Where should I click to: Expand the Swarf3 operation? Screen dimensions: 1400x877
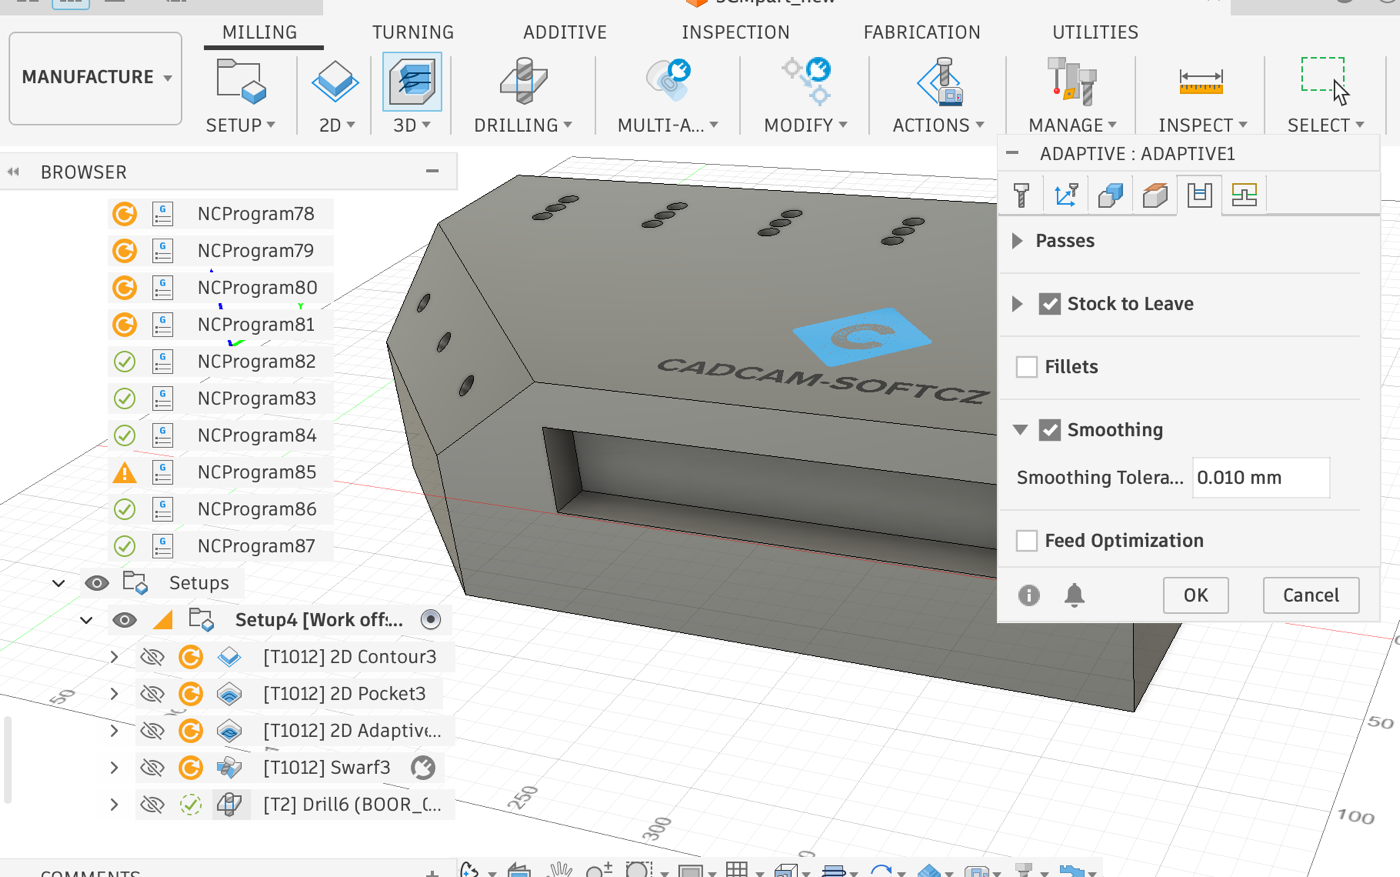coord(114,768)
